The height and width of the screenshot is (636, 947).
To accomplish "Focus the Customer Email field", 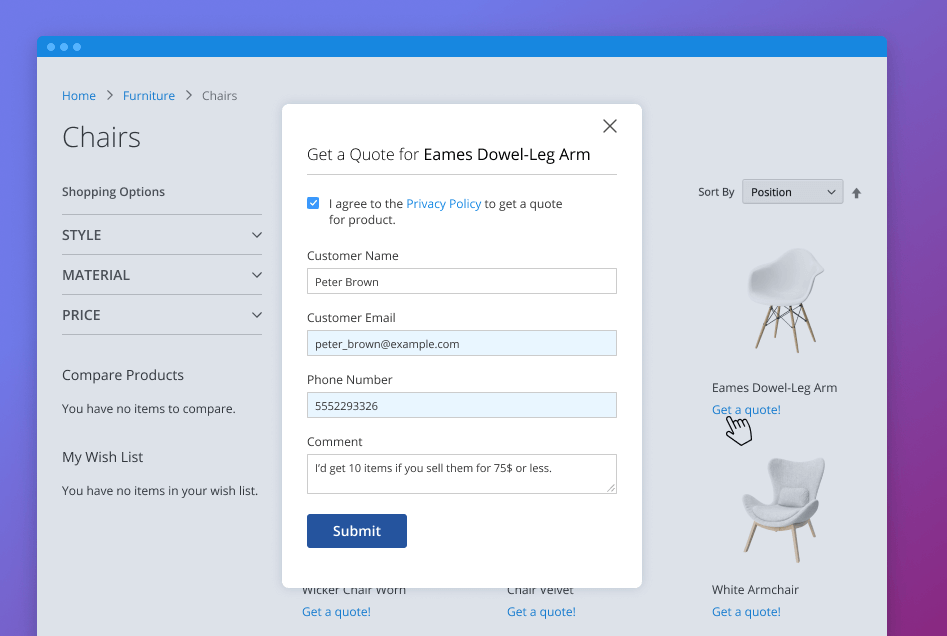I will click(461, 343).
